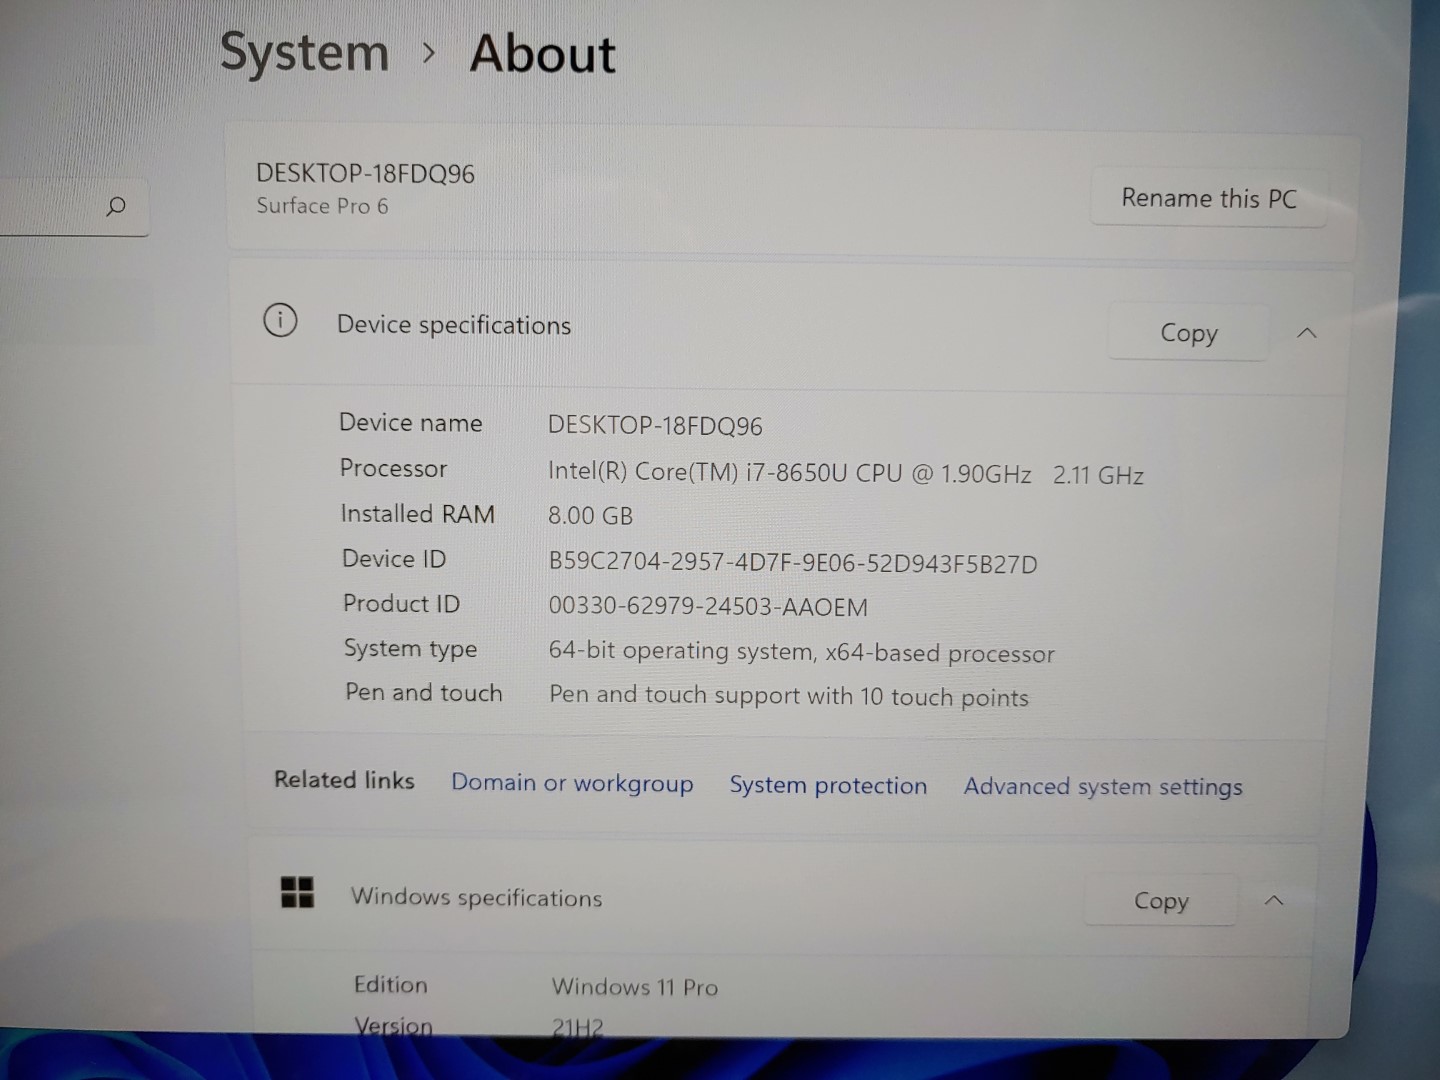Select the DESKTOP-18FDQ96 device name value
The width and height of the screenshot is (1440, 1080).
655,426
